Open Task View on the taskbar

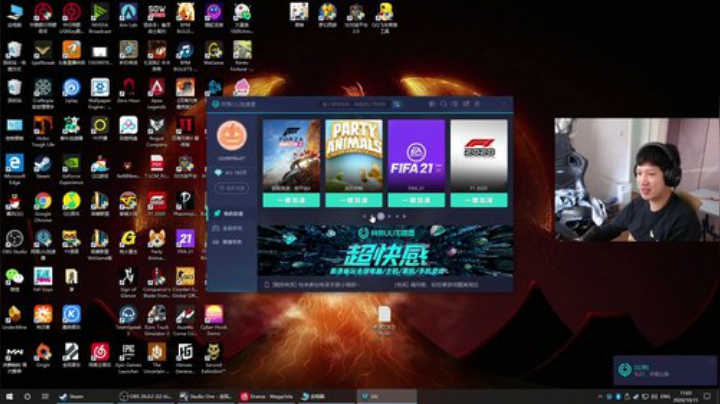45,396
